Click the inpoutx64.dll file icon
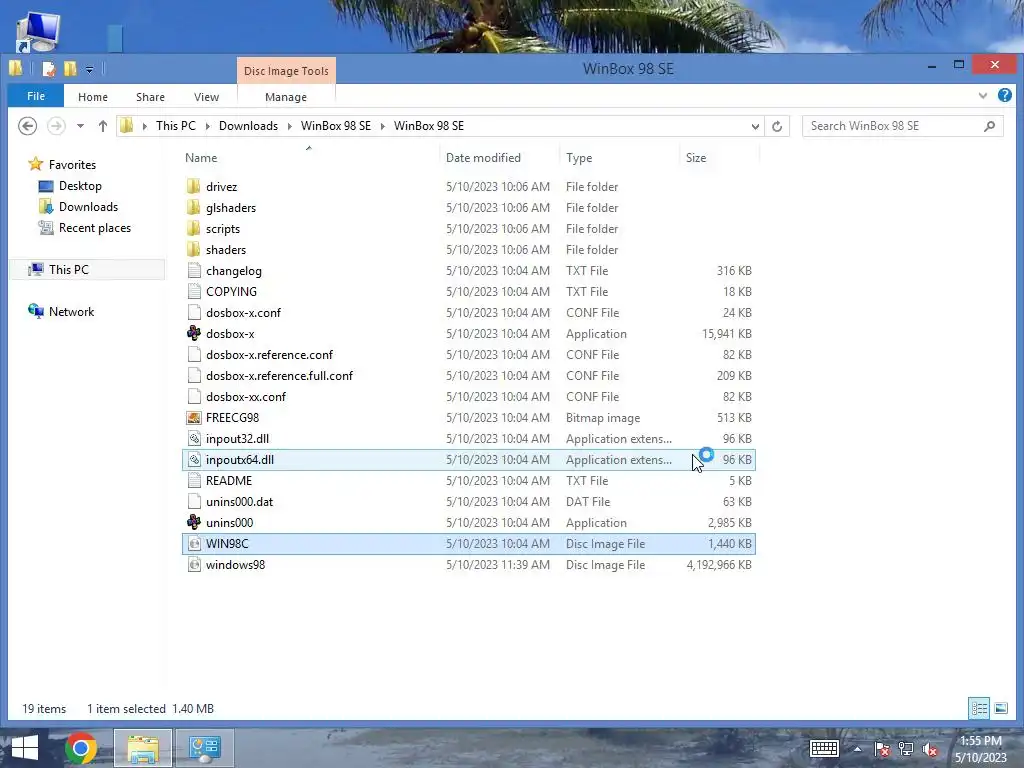1024x768 pixels. tap(194, 460)
